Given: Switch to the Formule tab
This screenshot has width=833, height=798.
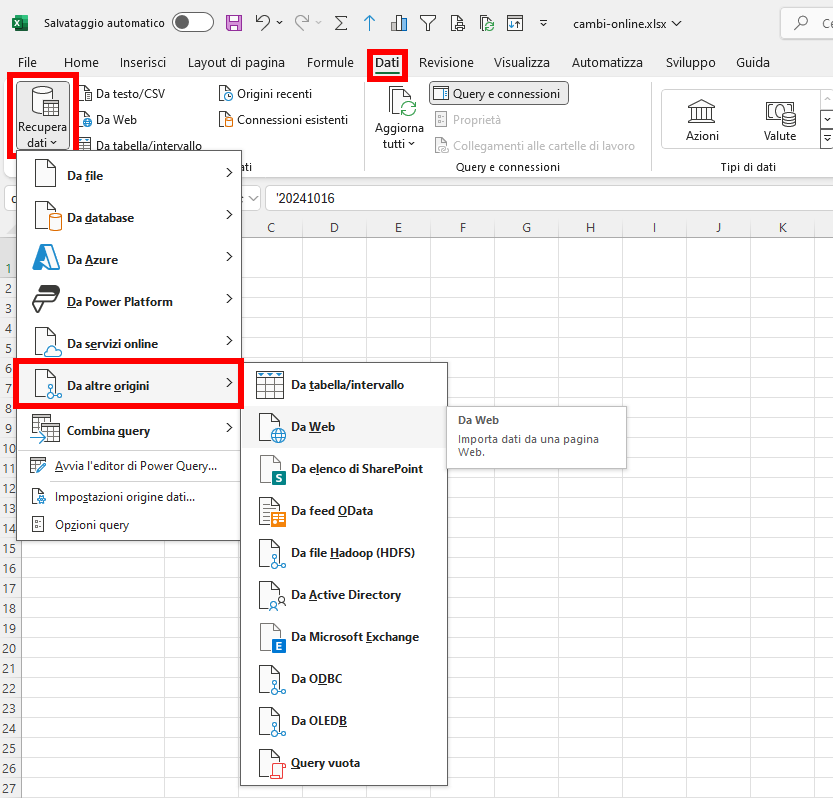Looking at the screenshot, I should [330, 63].
